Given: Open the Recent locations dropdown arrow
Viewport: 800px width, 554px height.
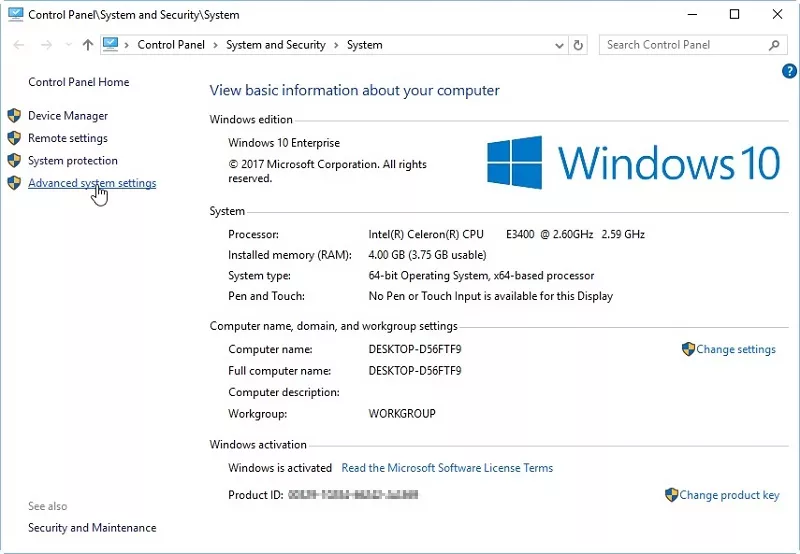Looking at the screenshot, I should coord(68,45).
